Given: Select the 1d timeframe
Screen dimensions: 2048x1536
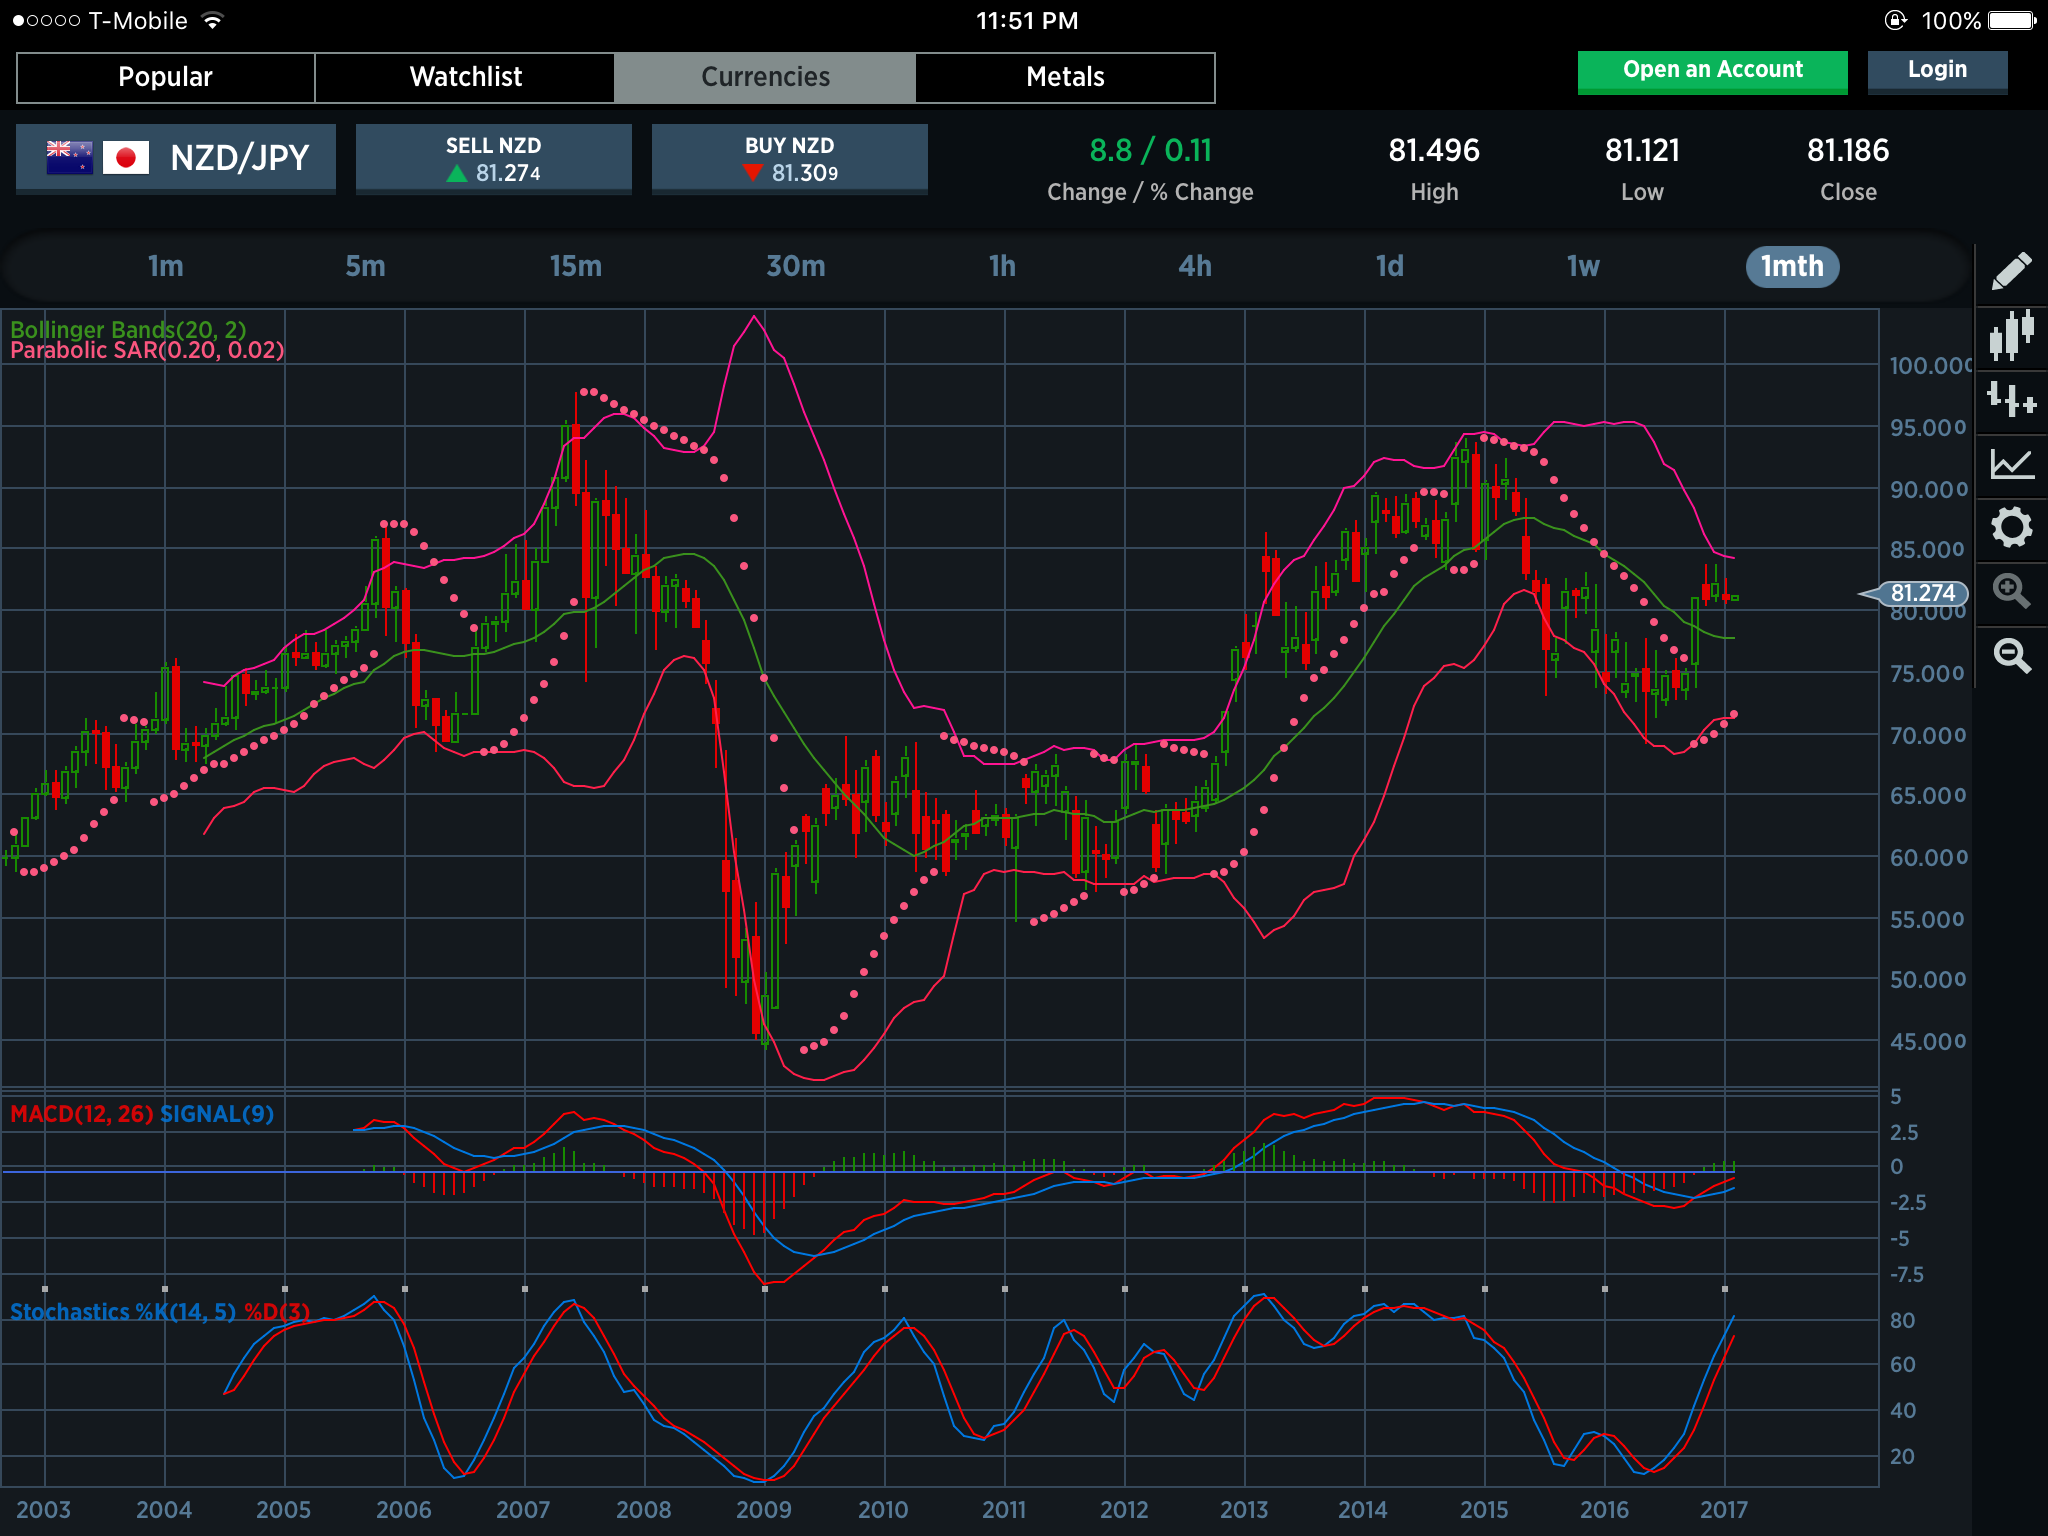Looking at the screenshot, I should tap(1390, 266).
